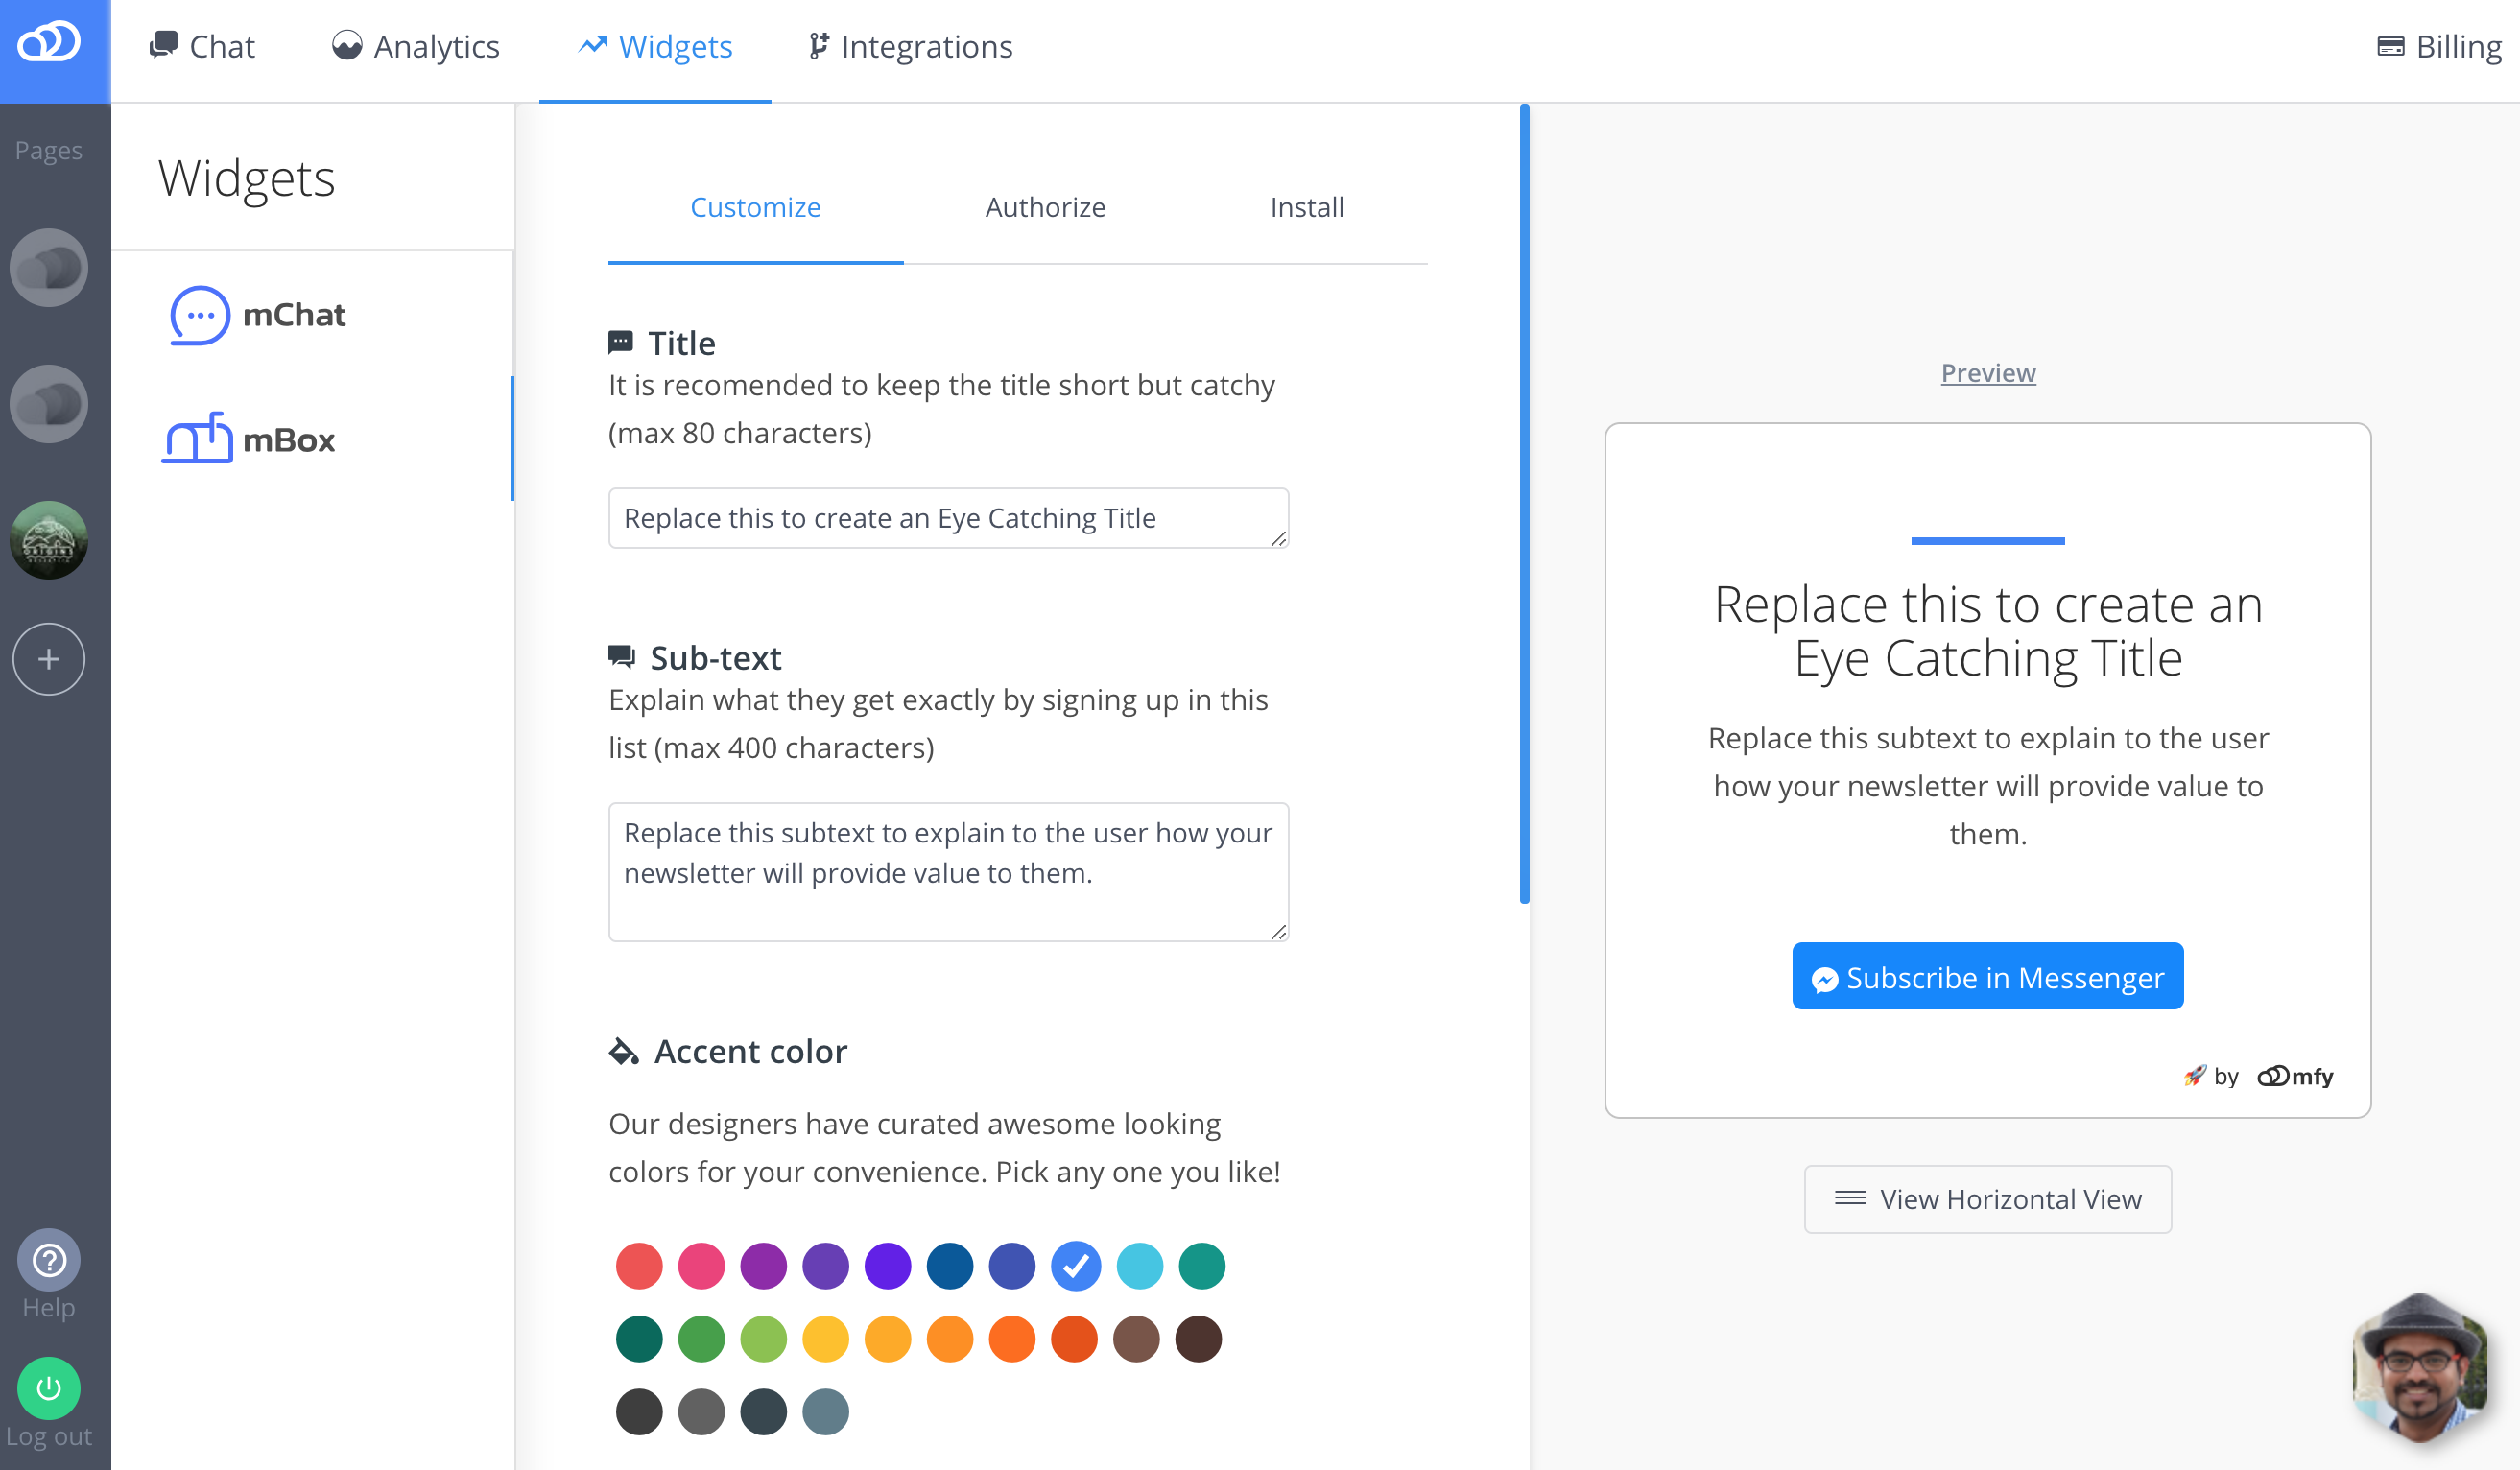Switch to the Customize tab
The image size is (2520, 1470).
point(755,207)
